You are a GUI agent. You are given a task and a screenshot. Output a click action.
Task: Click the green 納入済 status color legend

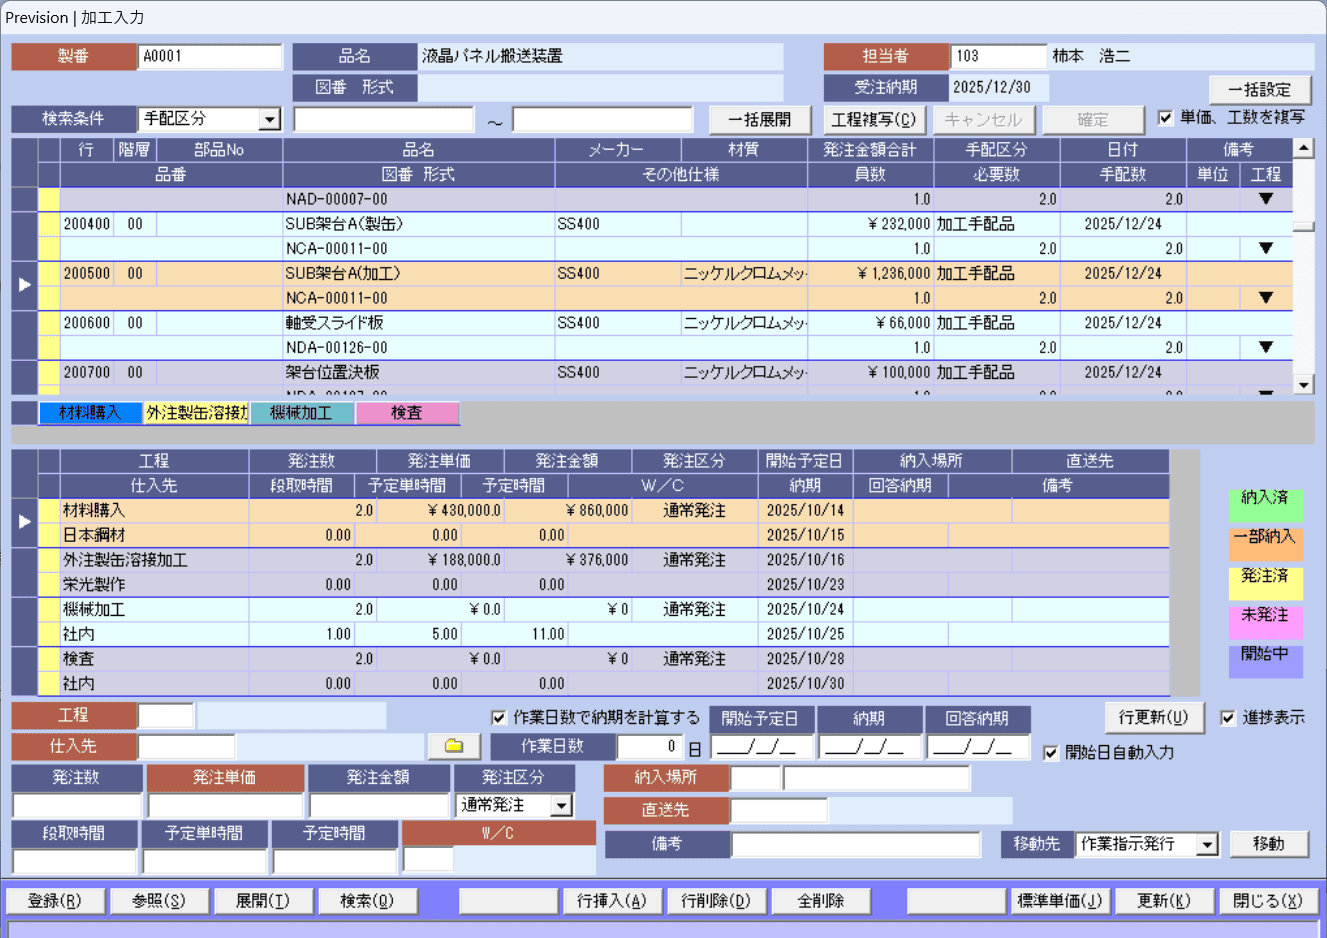[1265, 505]
